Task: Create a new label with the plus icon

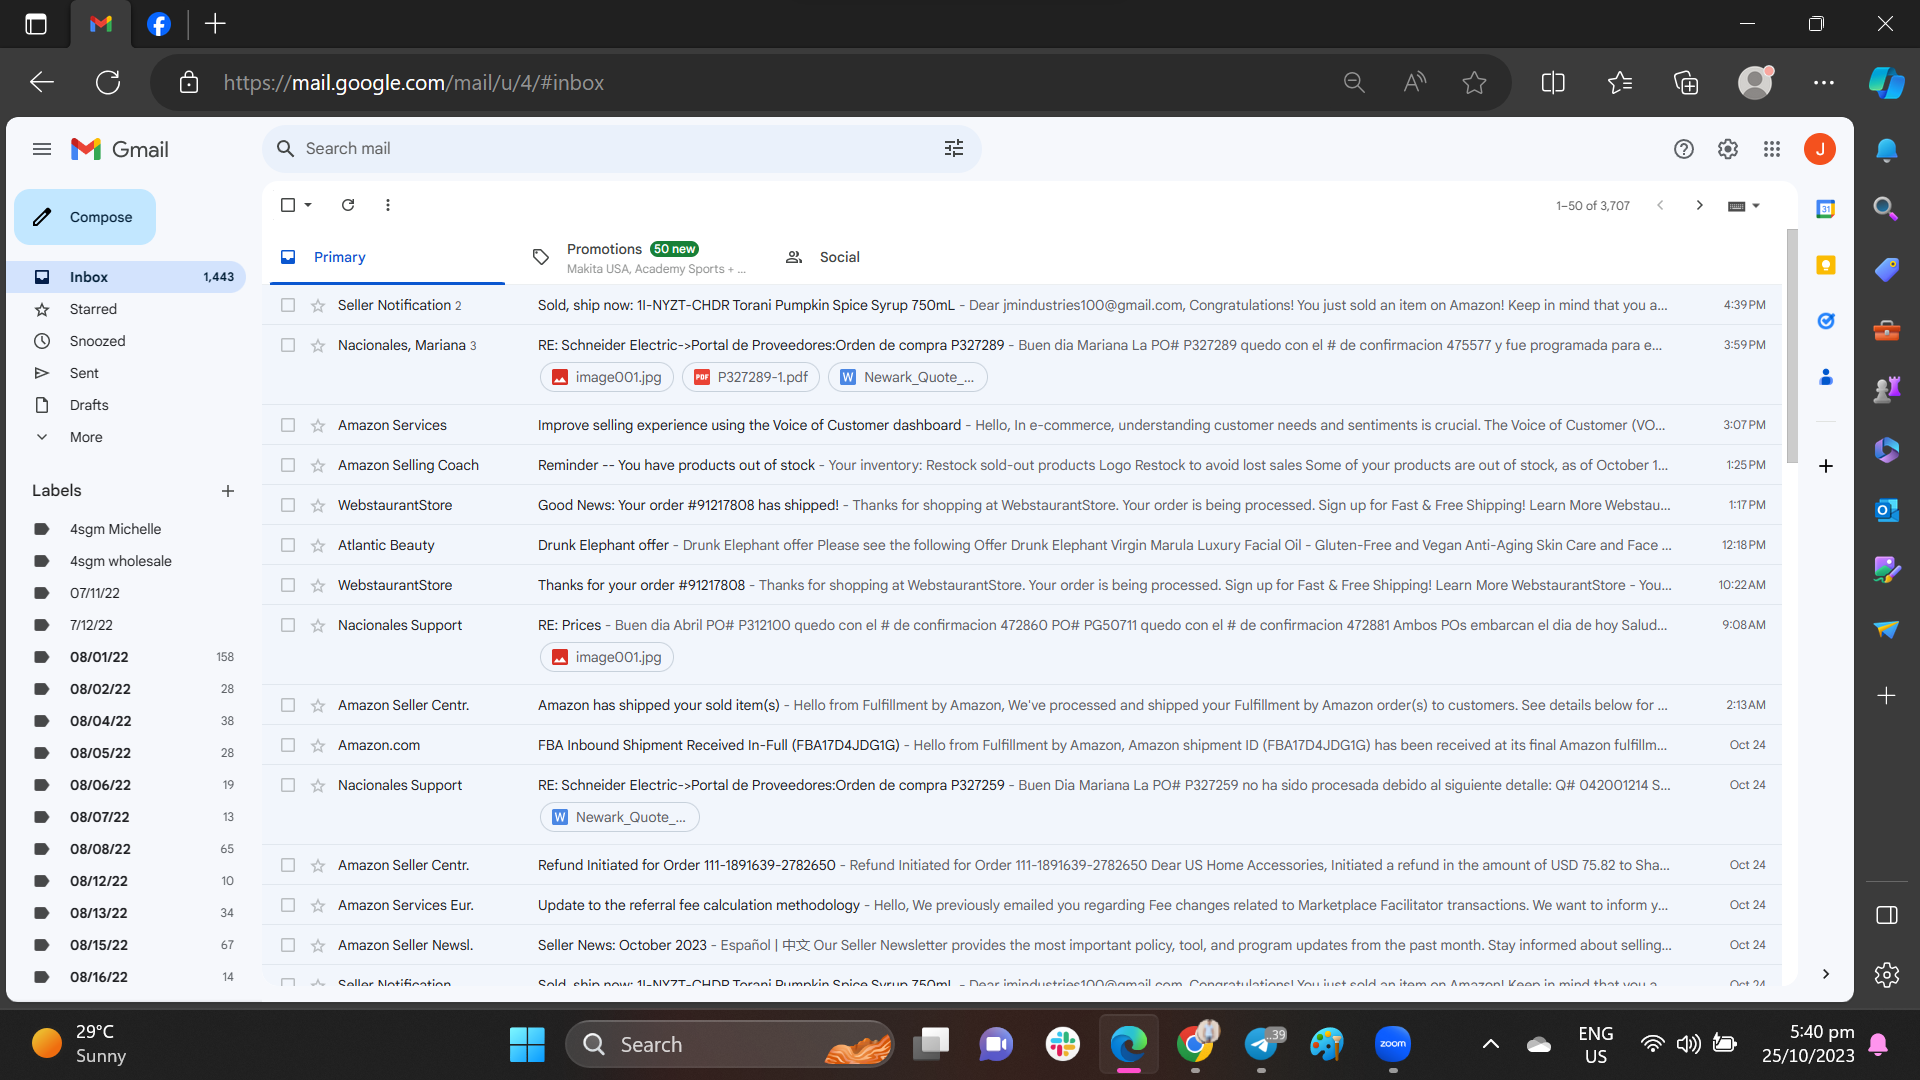Action: pyautogui.click(x=228, y=491)
